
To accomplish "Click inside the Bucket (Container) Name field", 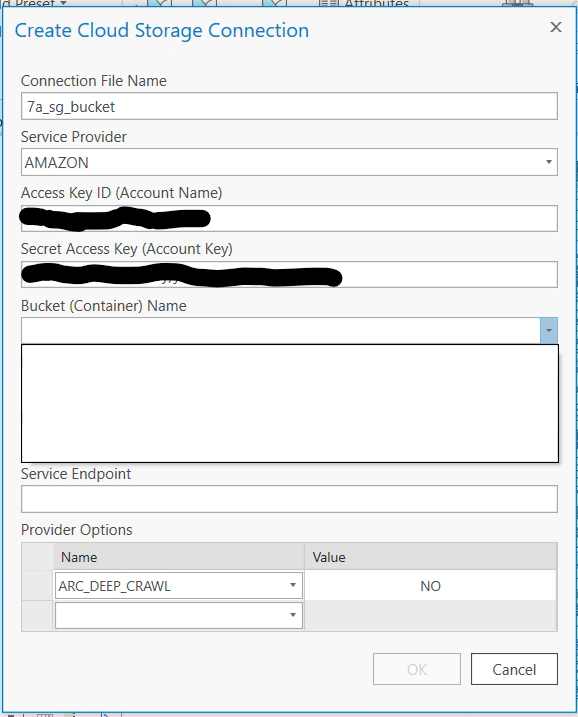I will click(280, 330).
